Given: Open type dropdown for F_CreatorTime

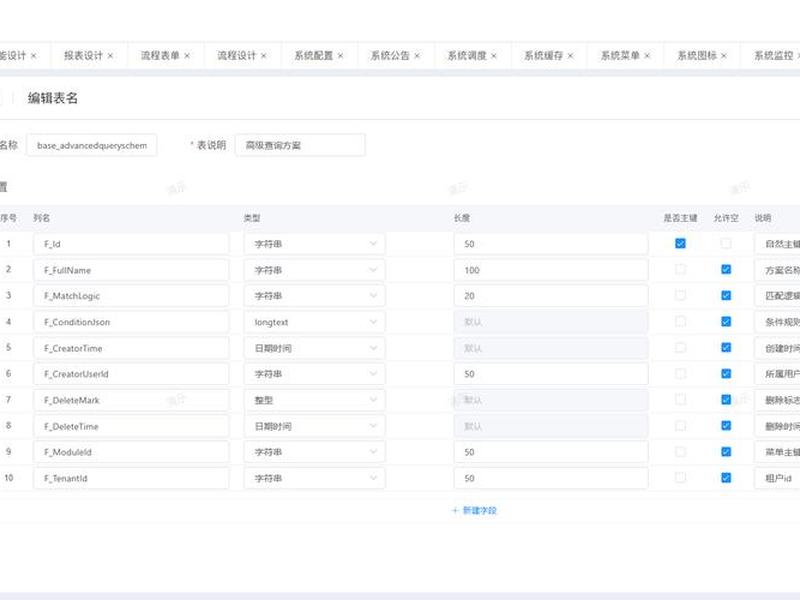Looking at the screenshot, I should coord(314,348).
